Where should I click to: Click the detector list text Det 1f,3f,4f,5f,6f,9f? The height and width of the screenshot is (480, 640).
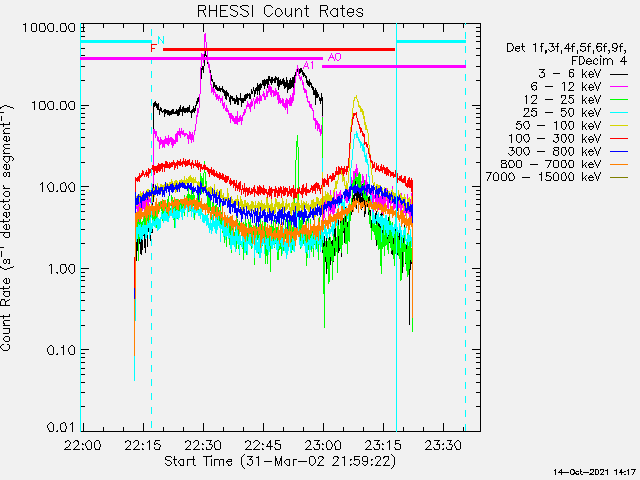tap(567, 48)
